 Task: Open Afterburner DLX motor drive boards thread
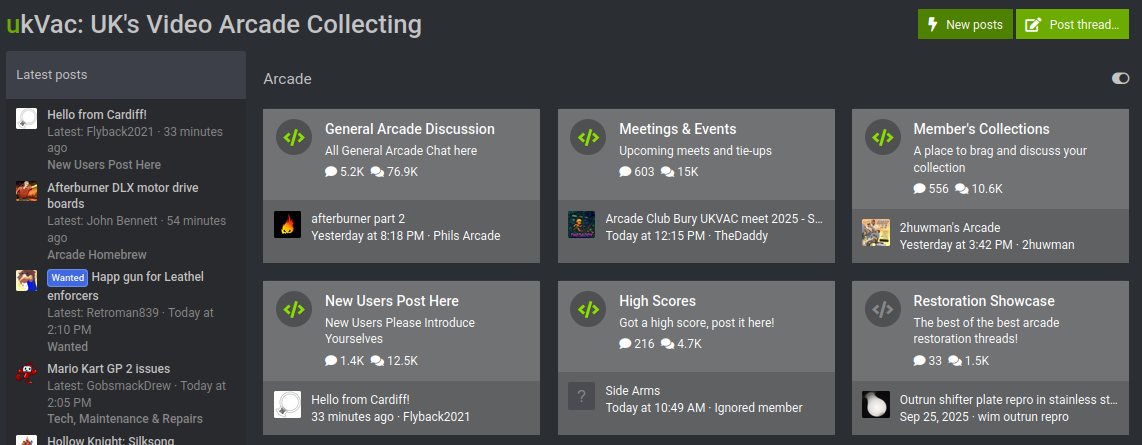122,195
